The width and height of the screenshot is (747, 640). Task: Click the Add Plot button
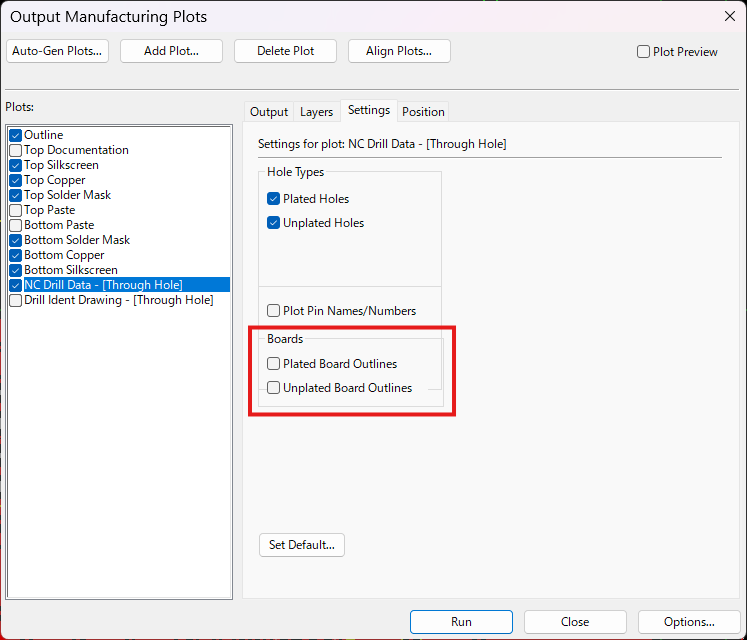click(x=171, y=51)
